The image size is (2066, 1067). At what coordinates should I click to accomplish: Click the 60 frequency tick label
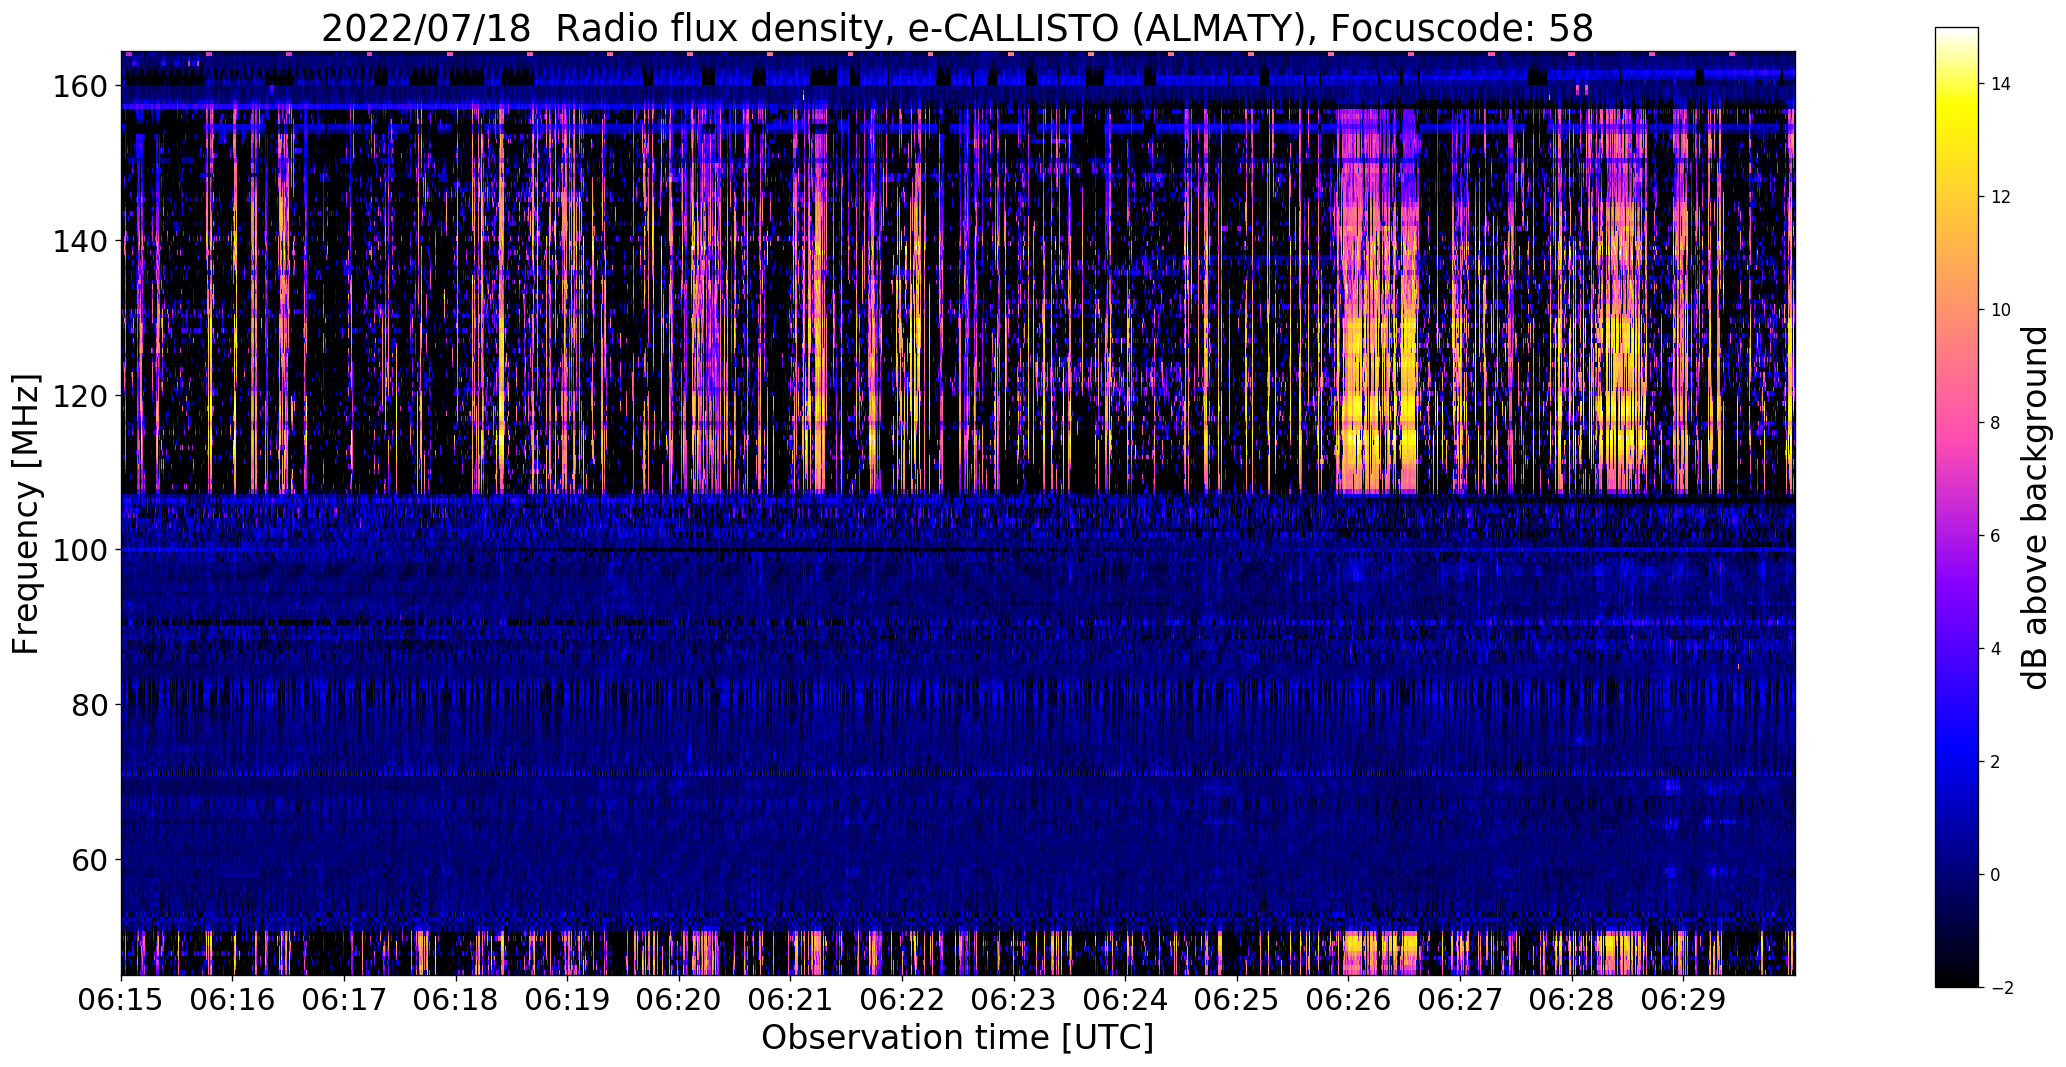point(91,859)
